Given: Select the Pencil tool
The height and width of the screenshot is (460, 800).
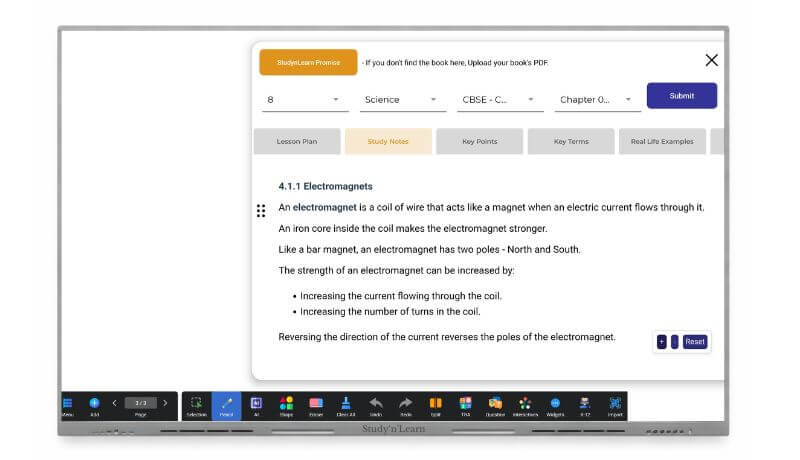Looking at the screenshot, I should point(226,406).
